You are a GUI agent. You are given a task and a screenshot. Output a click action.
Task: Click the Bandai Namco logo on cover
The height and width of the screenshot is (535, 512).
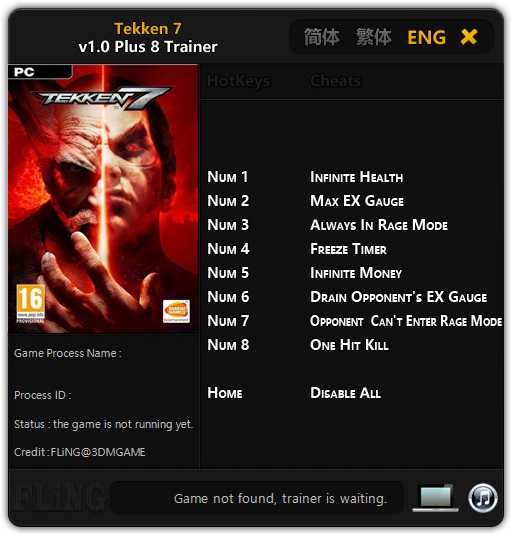176,311
